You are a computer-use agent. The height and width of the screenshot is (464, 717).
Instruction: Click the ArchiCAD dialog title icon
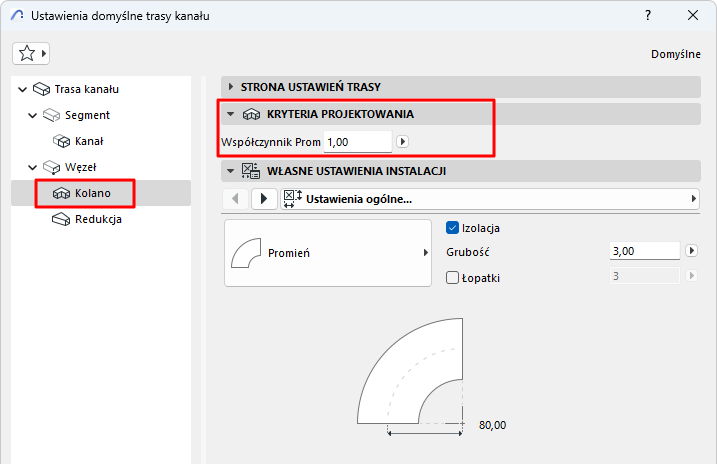coord(16,16)
